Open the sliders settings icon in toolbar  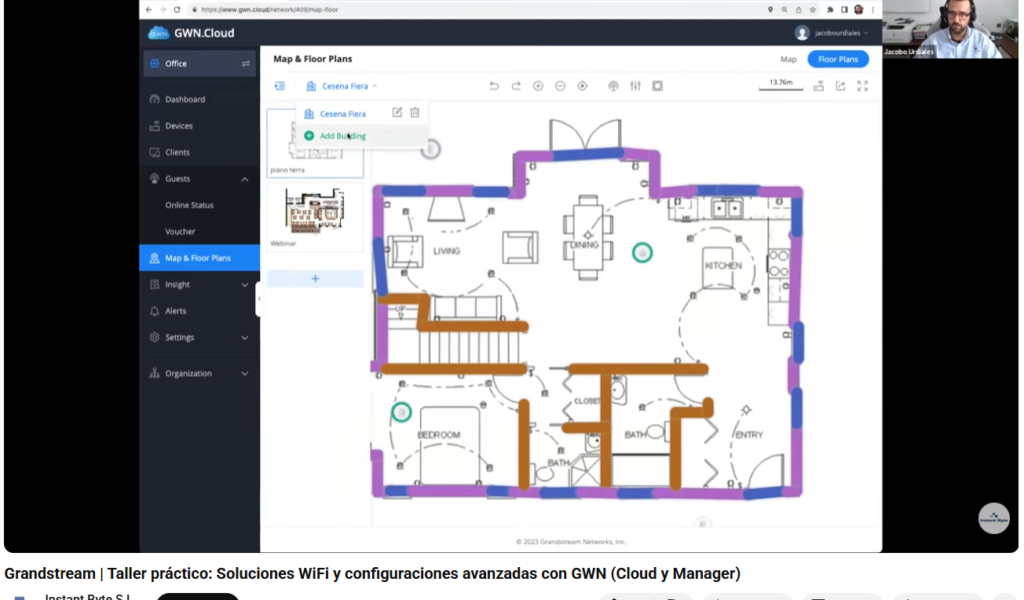coord(635,86)
